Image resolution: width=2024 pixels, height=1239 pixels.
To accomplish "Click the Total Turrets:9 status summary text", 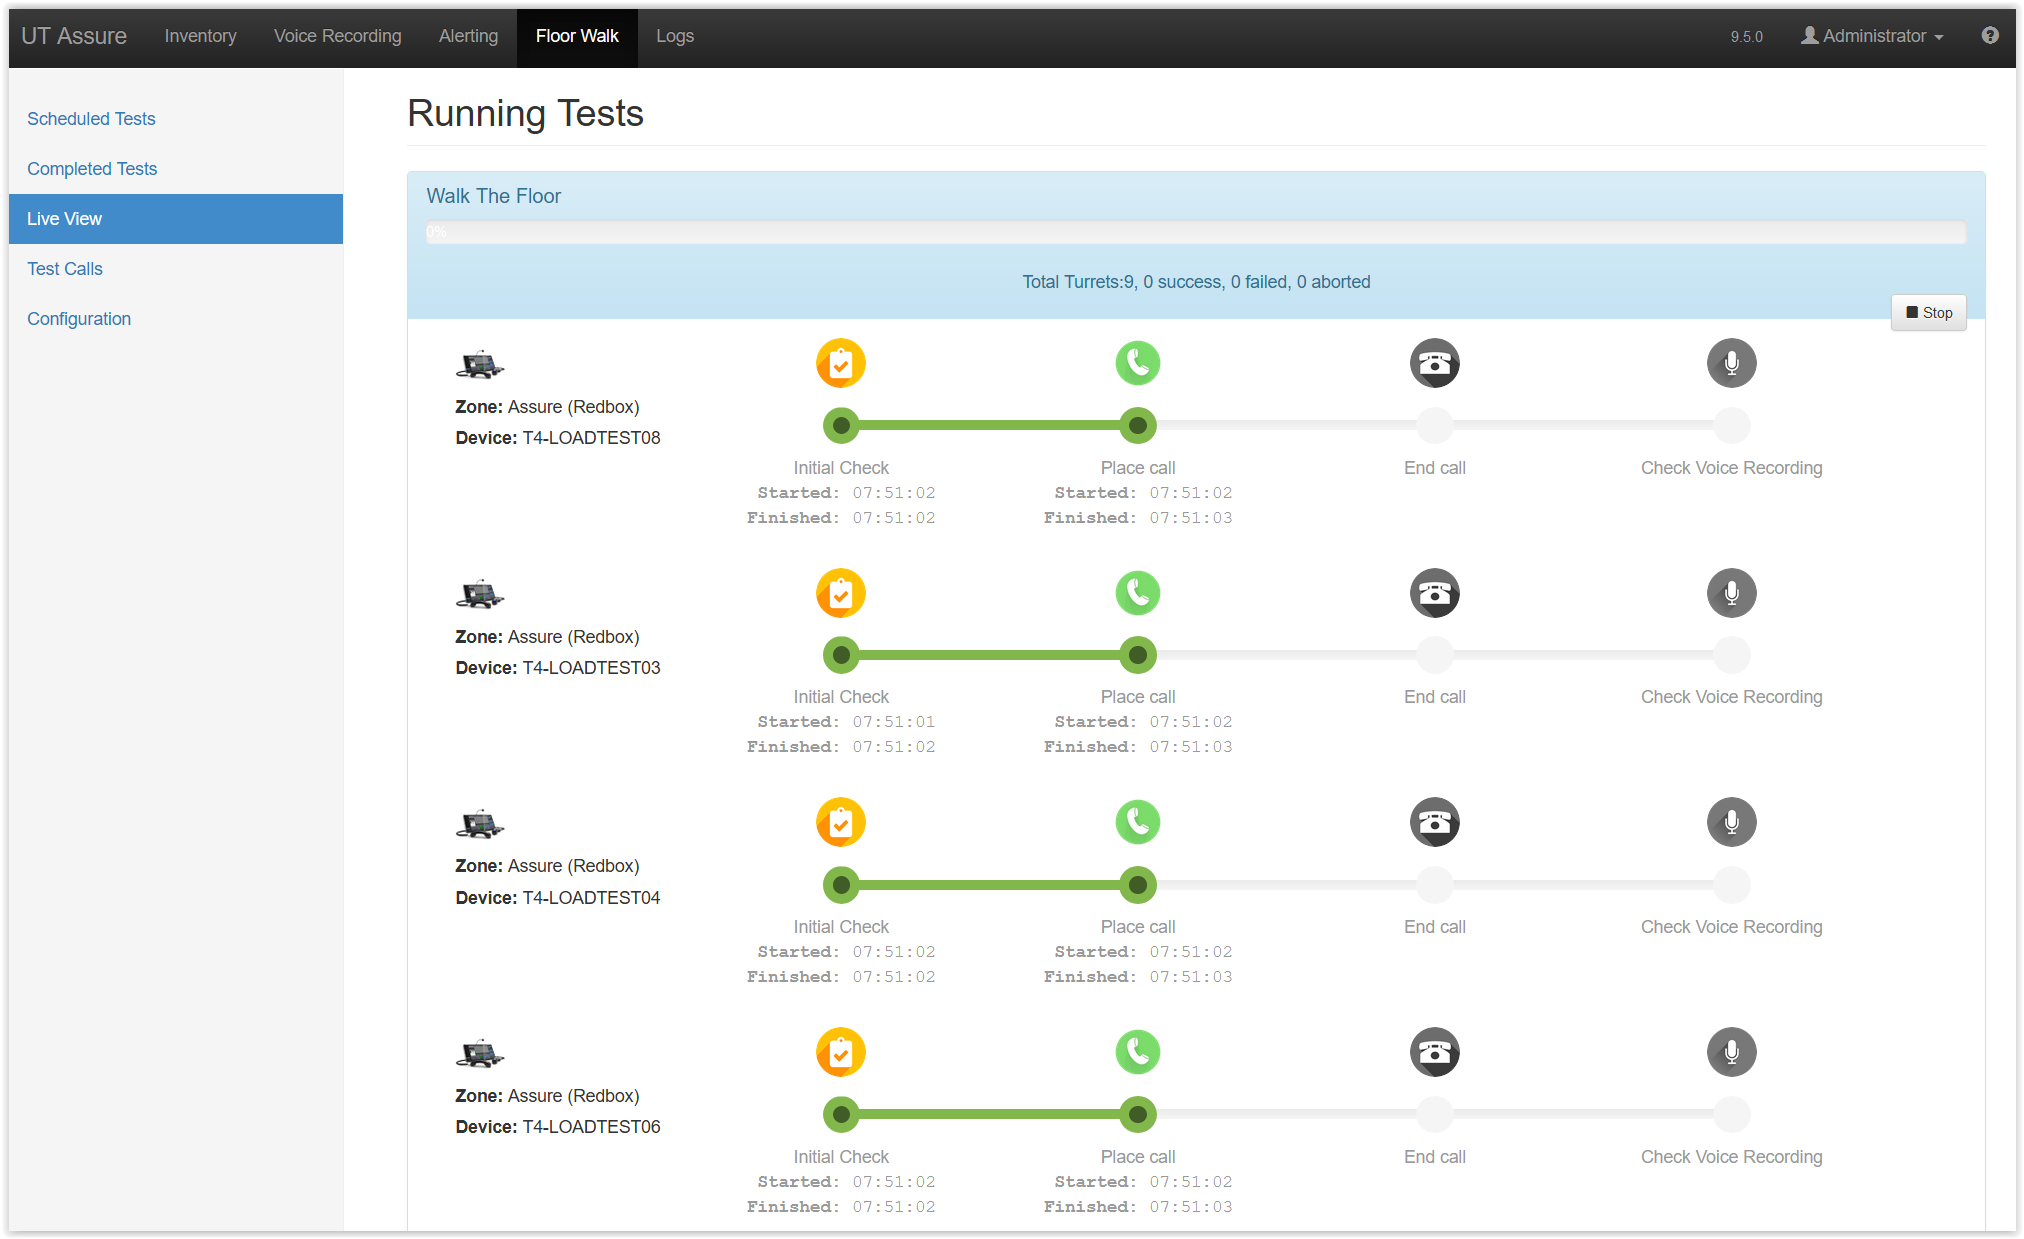I will click(1196, 282).
